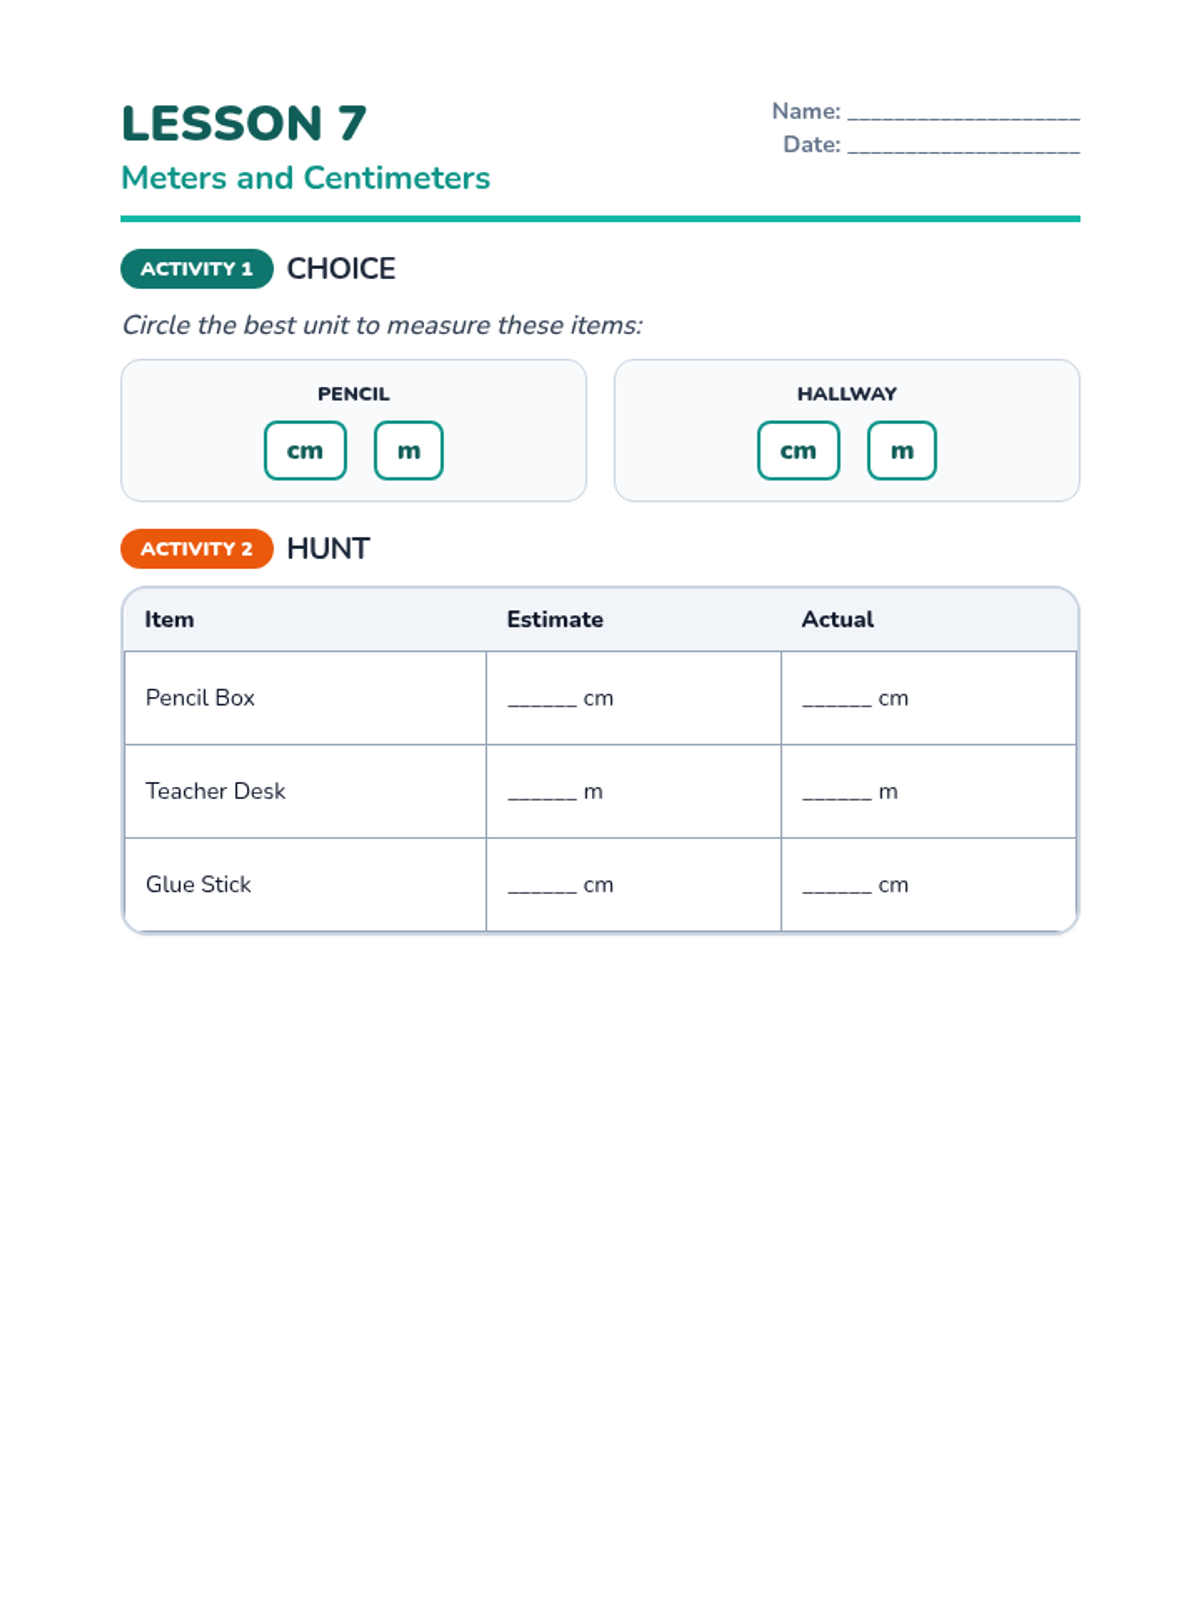Choose m under Hallway
The width and height of the screenshot is (1200, 1600).
coord(901,451)
